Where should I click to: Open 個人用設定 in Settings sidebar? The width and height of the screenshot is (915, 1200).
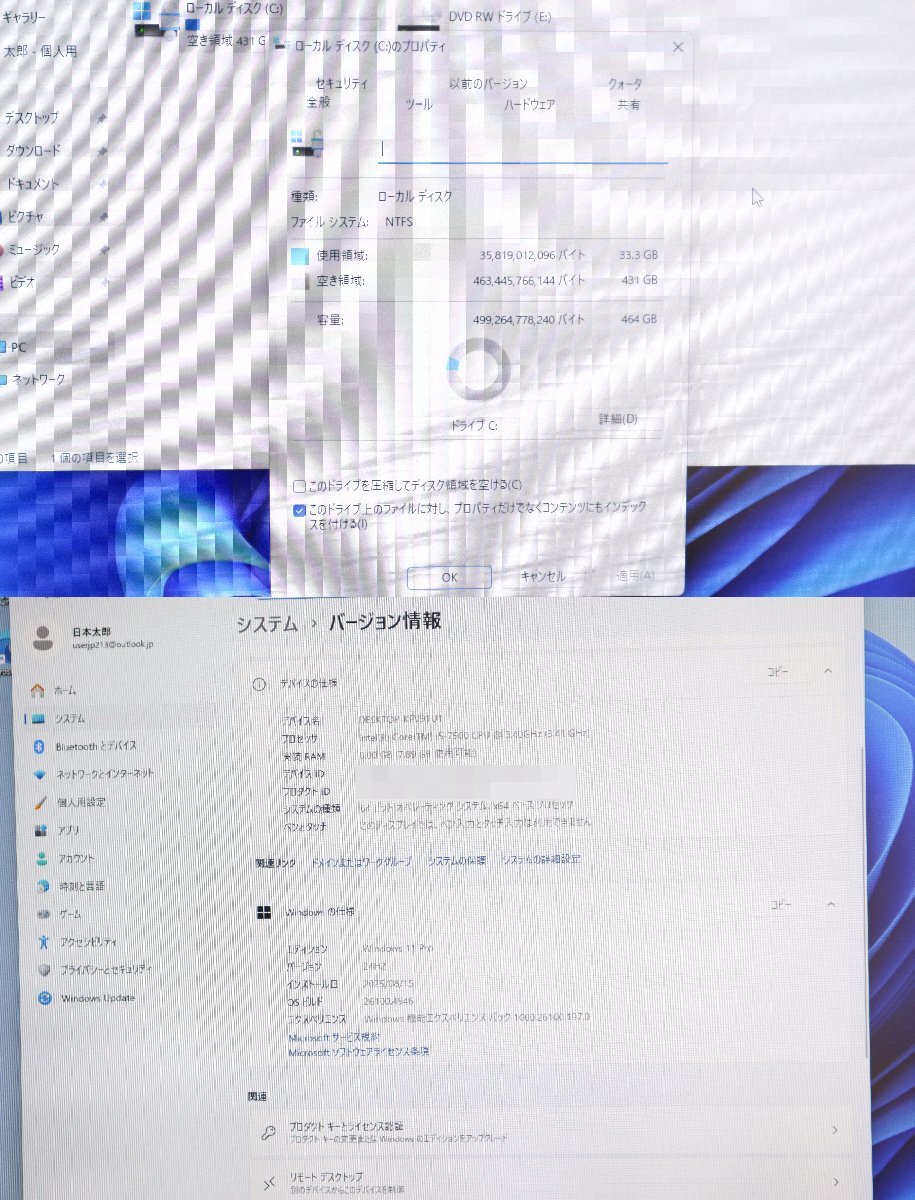coord(69,802)
